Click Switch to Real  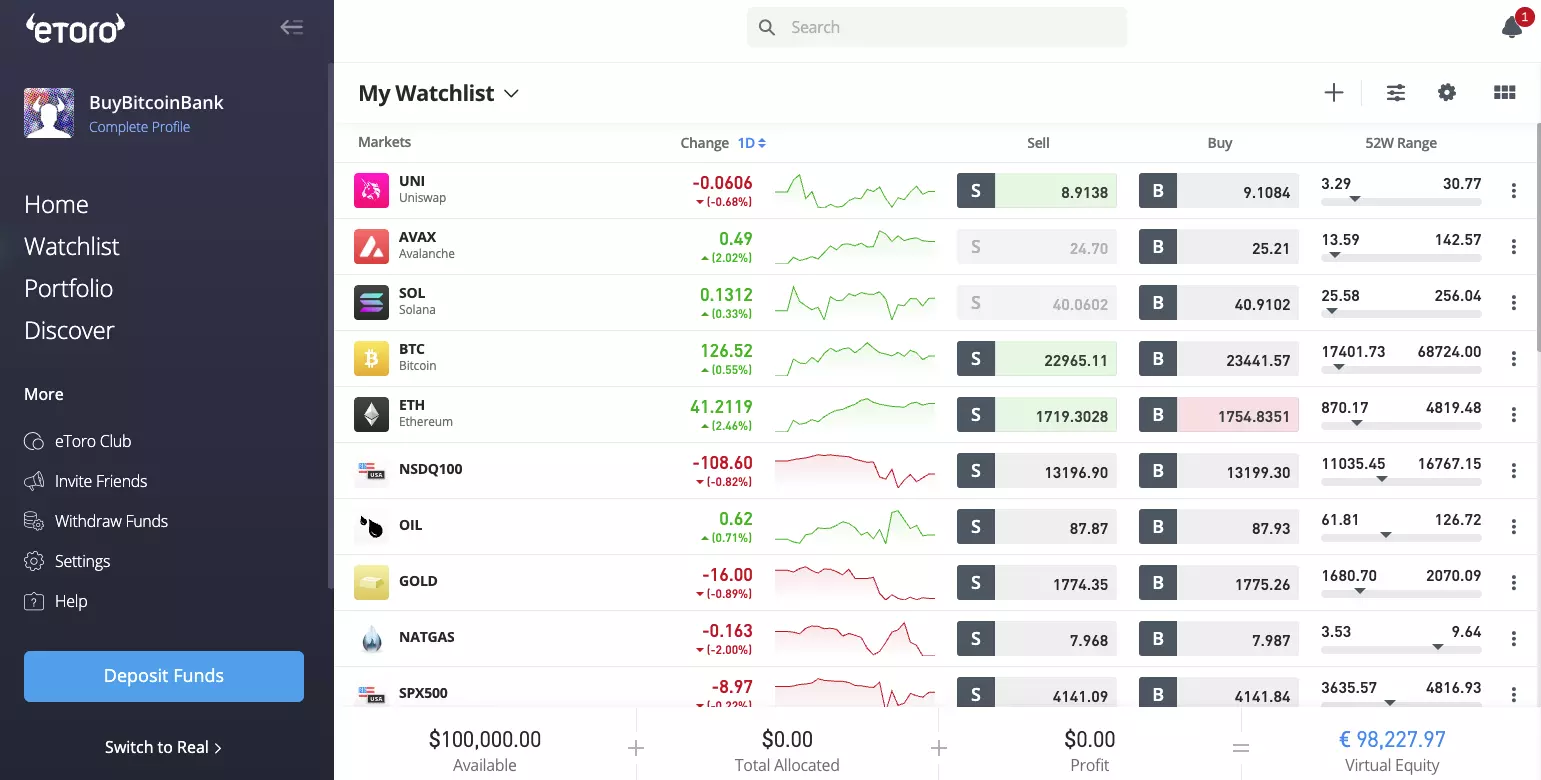pyautogui.click(x=164, y=747)
